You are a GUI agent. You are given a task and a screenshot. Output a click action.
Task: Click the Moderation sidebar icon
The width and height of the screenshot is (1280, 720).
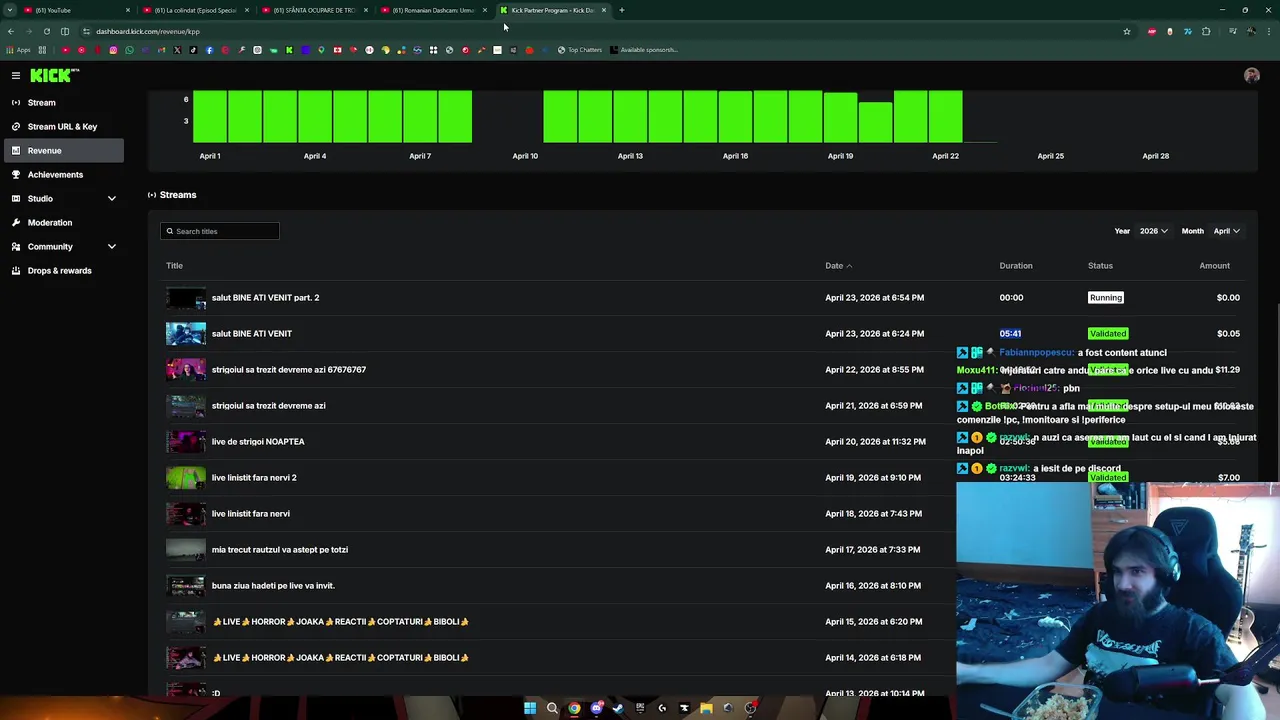point(16,222)
